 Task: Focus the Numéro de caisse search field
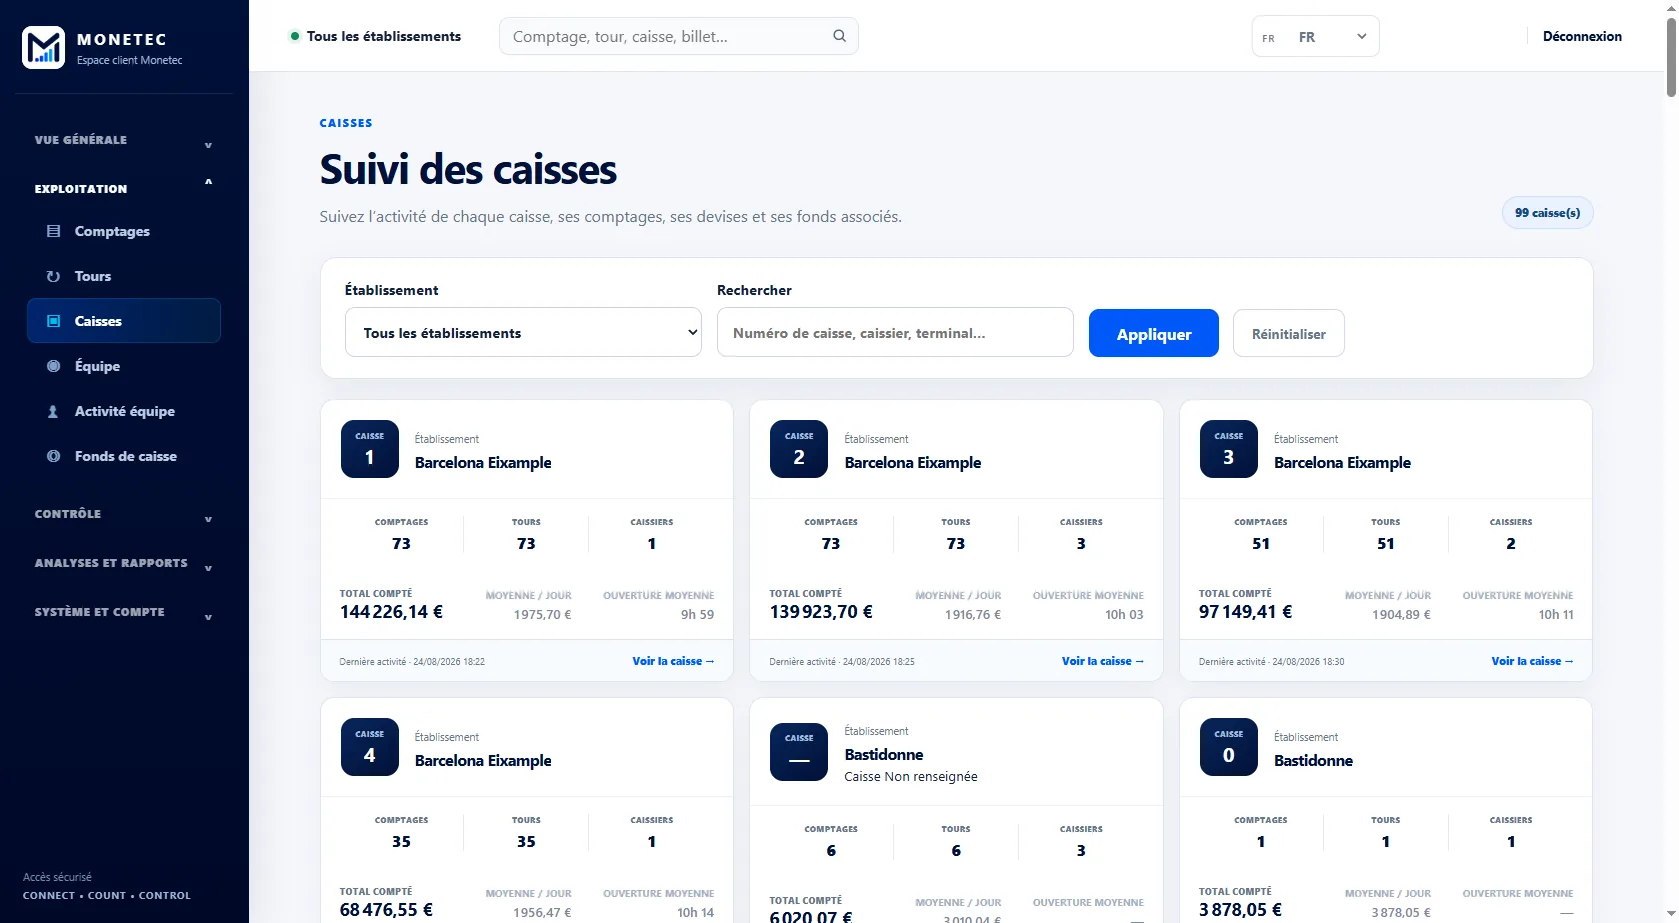pos(895,332)
